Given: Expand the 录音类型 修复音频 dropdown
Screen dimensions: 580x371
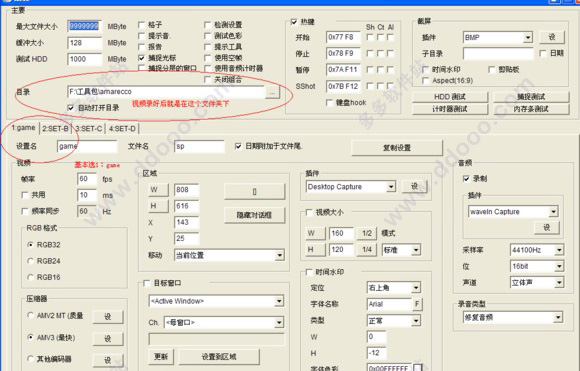Looking at the screenshot, I should point(558,317).
